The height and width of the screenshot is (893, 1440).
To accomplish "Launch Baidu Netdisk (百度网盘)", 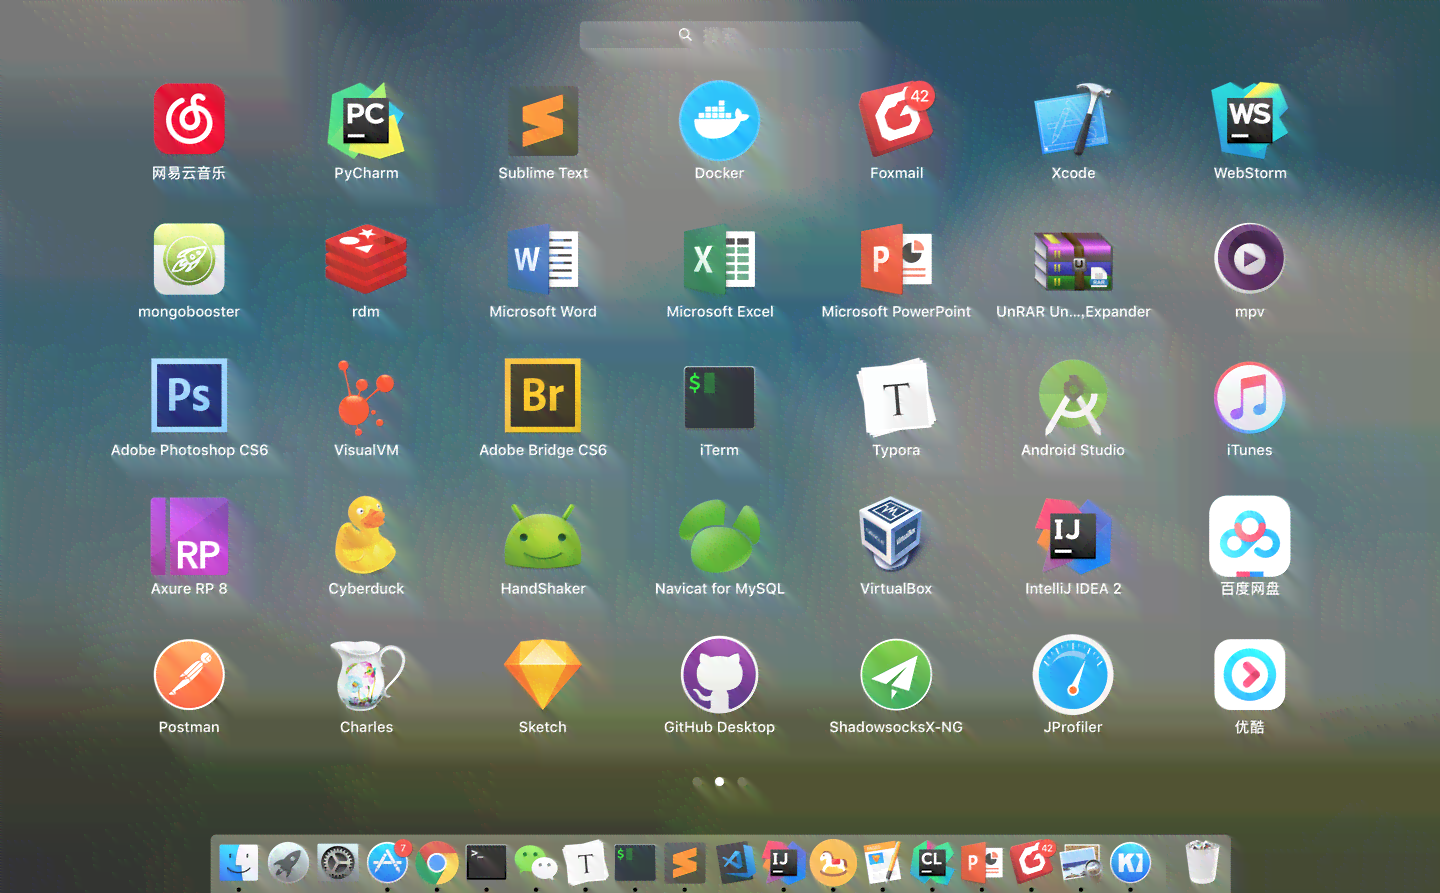I will point(1250,536).
